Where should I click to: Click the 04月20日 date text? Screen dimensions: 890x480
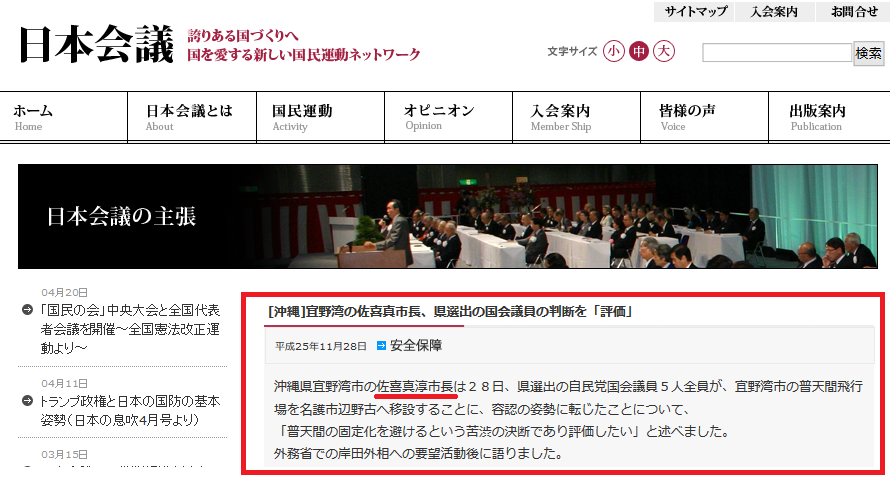pyautogui.click(x=64, y=292)
